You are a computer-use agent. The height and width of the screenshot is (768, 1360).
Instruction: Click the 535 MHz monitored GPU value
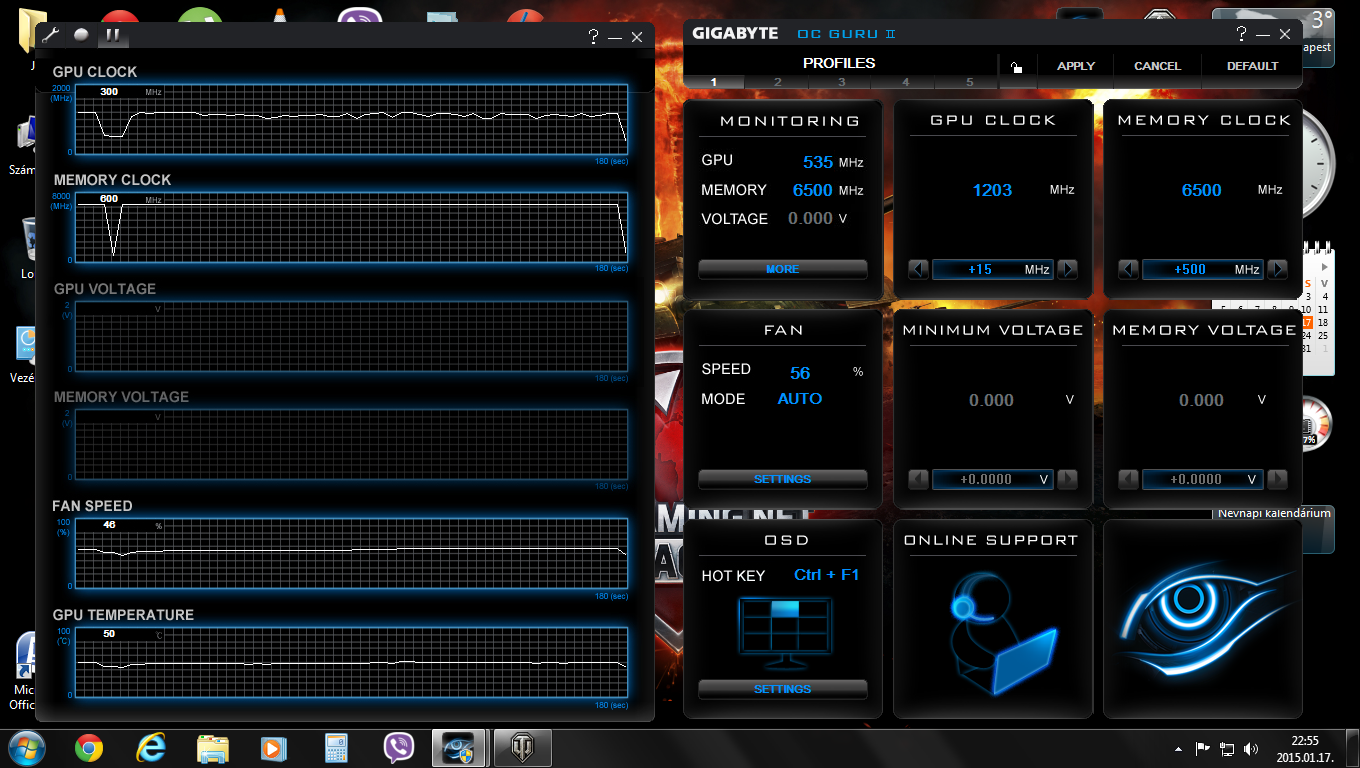tap(818, 161)
